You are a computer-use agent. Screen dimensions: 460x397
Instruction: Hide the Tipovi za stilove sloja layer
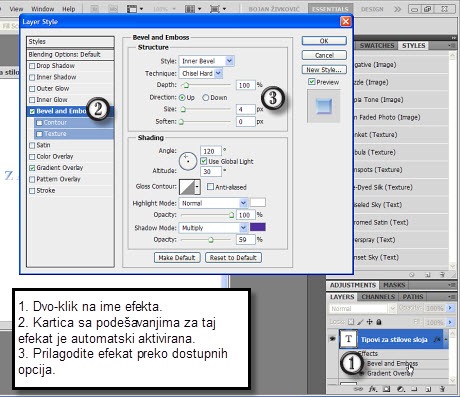pyautogui.click(x=332, y=339)
